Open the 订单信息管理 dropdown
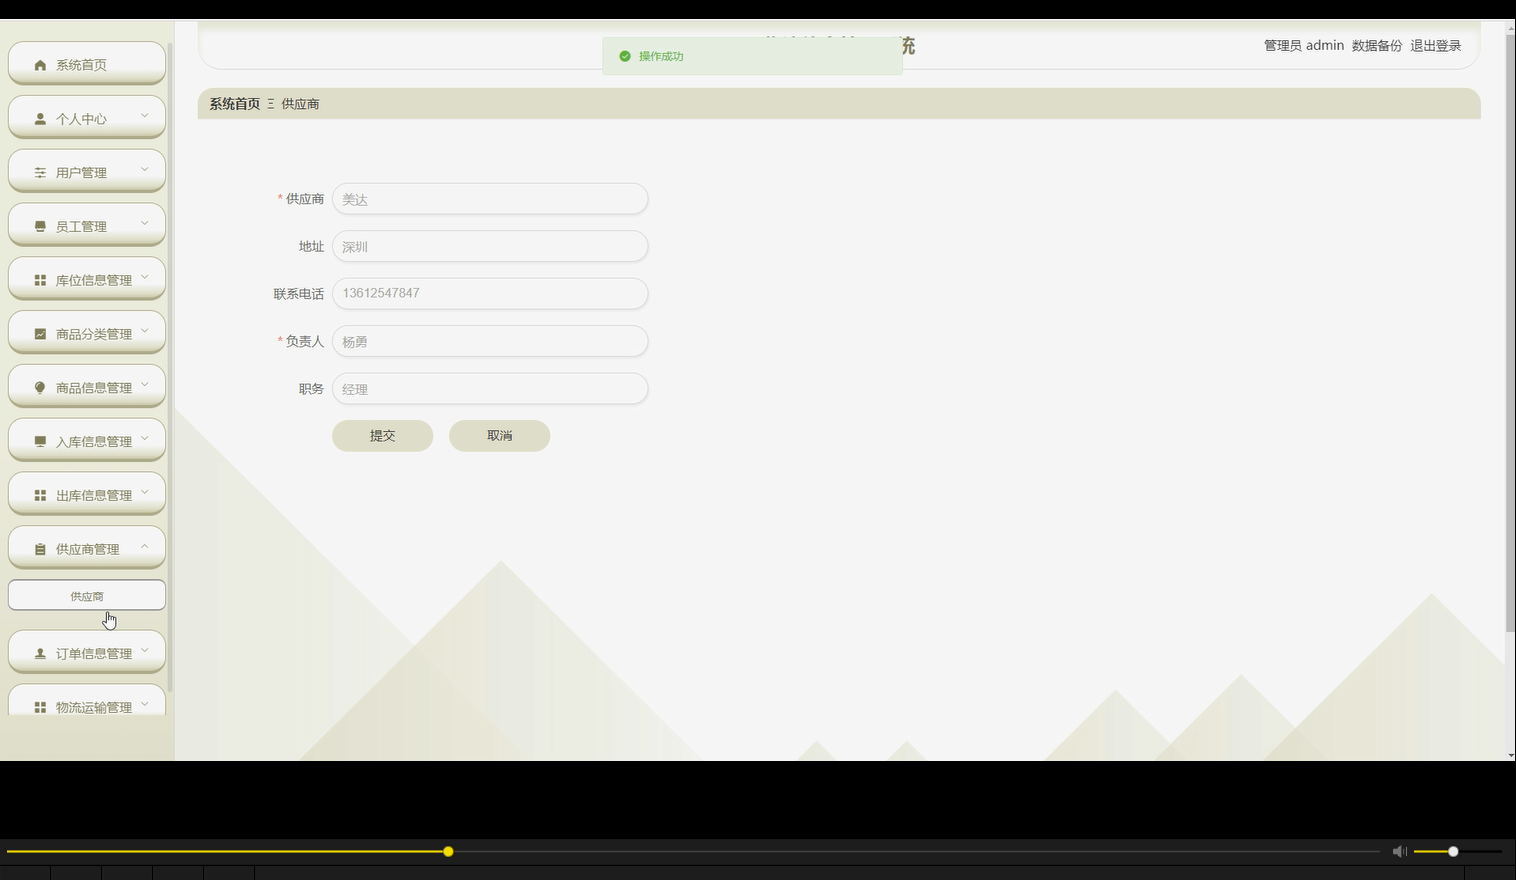 coord(95,652)
